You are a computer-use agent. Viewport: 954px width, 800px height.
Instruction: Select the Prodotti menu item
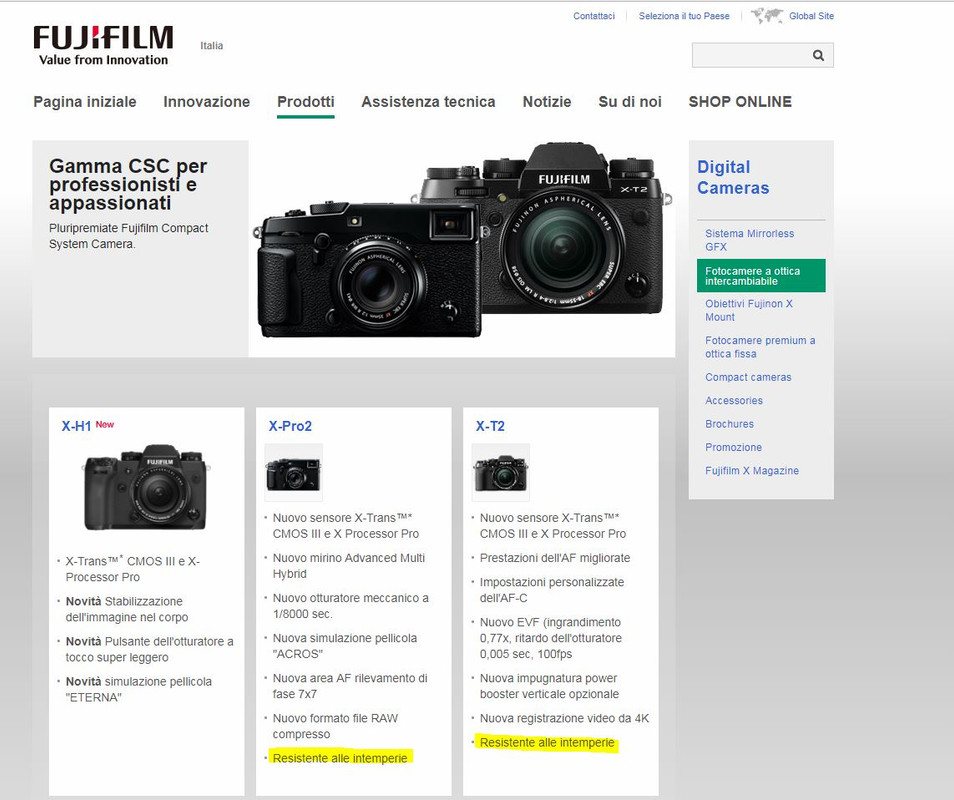pyautogui.click(x=305, y=102)
